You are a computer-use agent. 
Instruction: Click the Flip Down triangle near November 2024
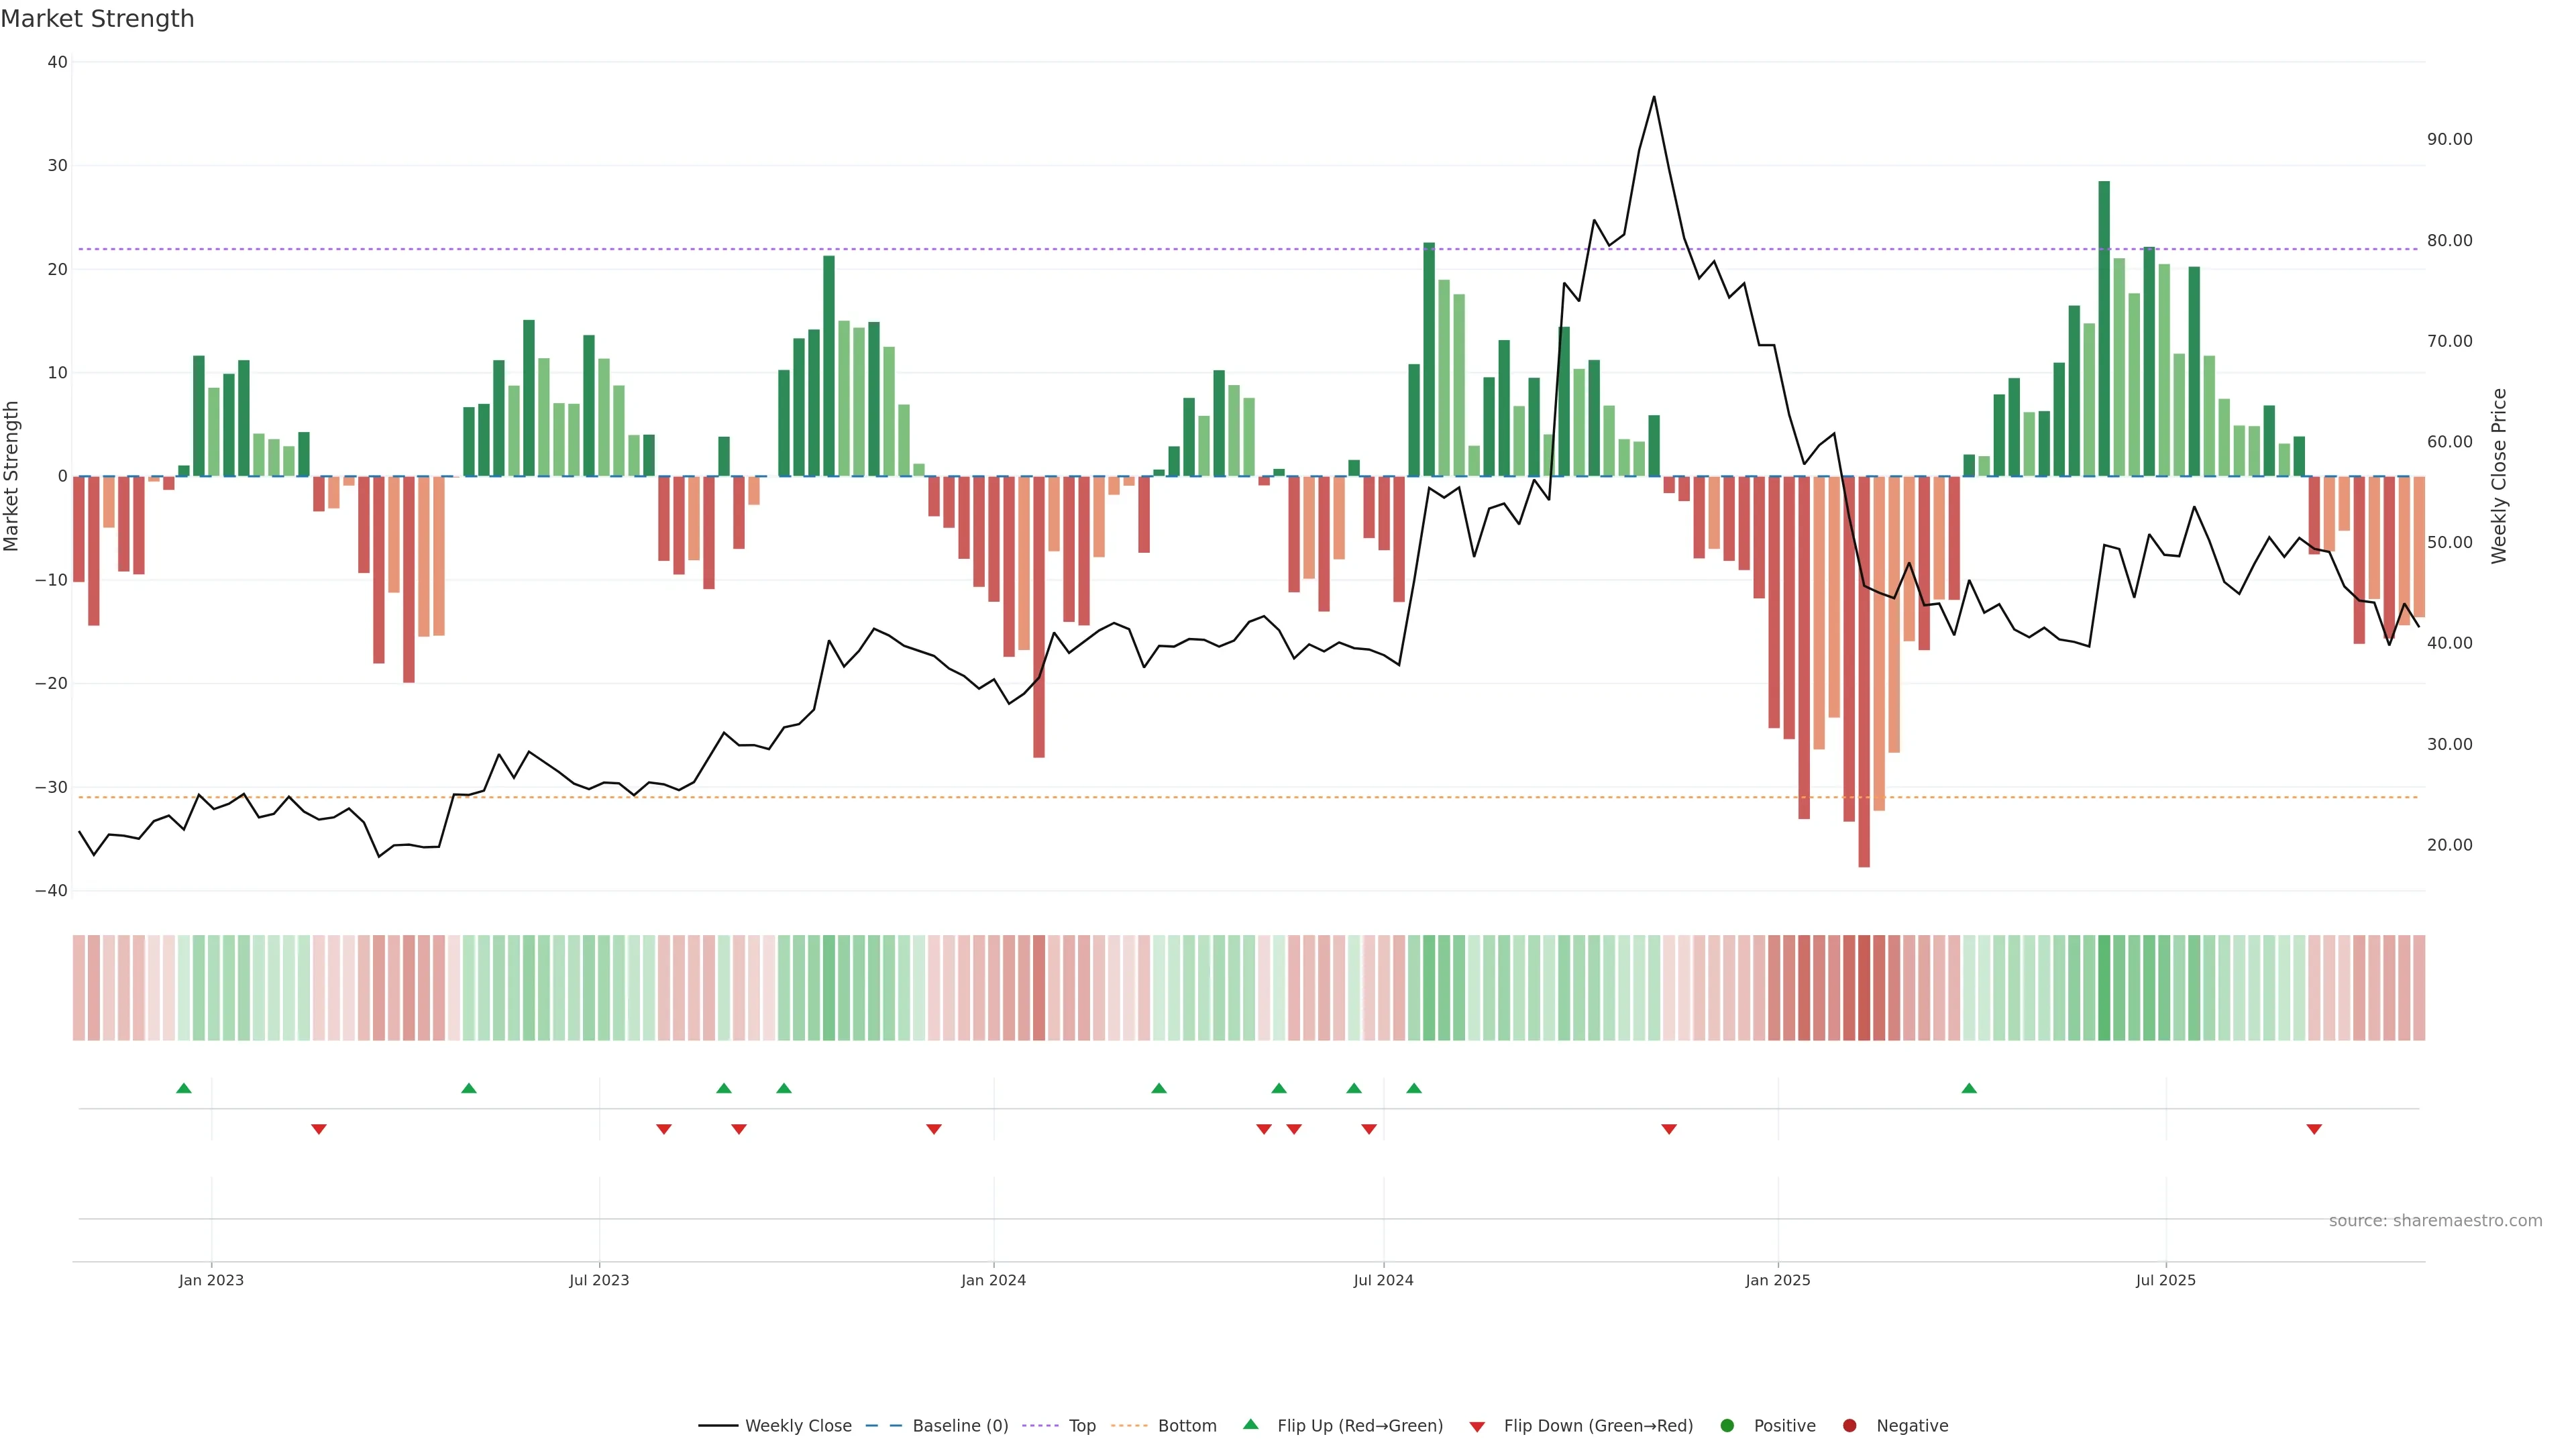pyautogui.click(x=1669, y=1129)
